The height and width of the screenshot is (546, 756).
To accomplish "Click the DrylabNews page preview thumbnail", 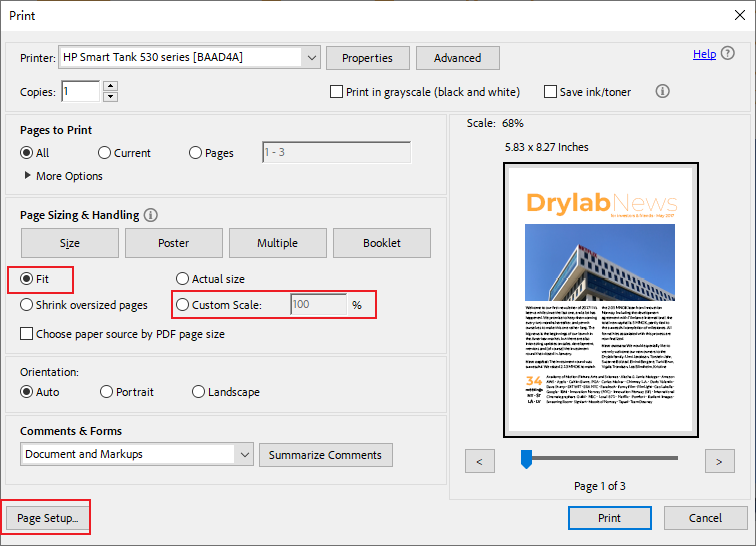I will (x=601, y=300).
